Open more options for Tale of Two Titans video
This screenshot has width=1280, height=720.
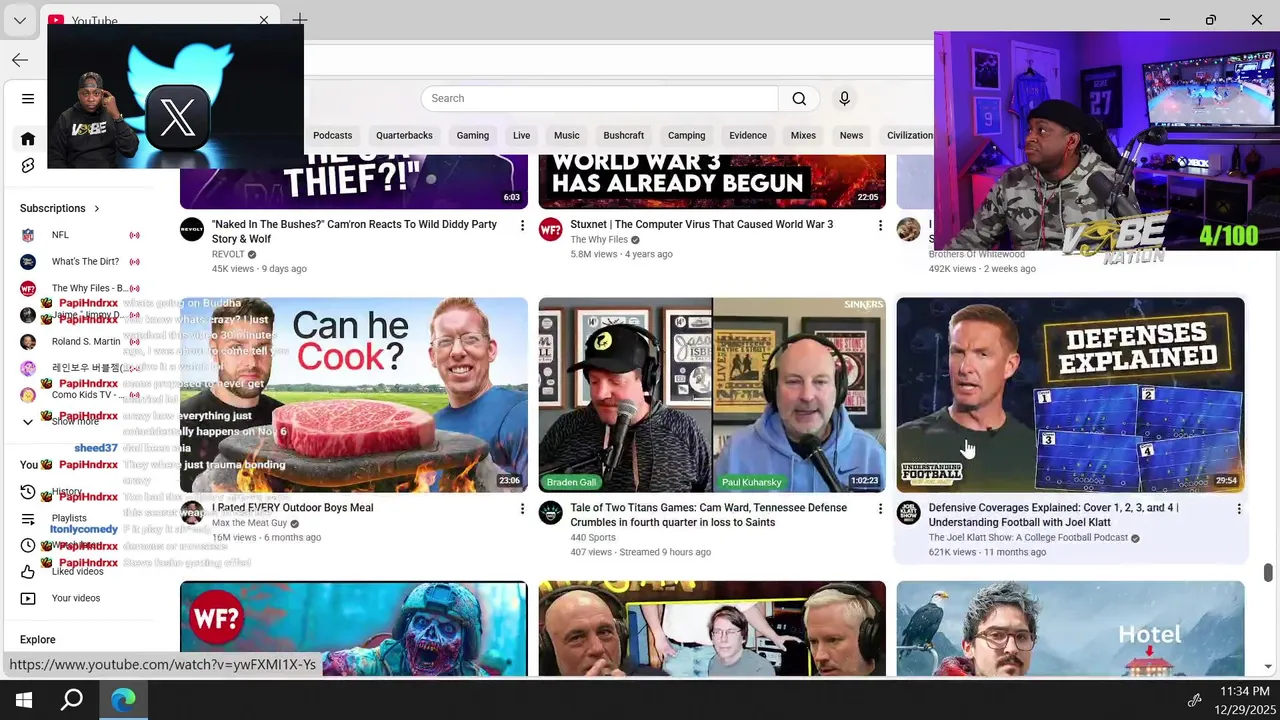[x=880, y=509]
